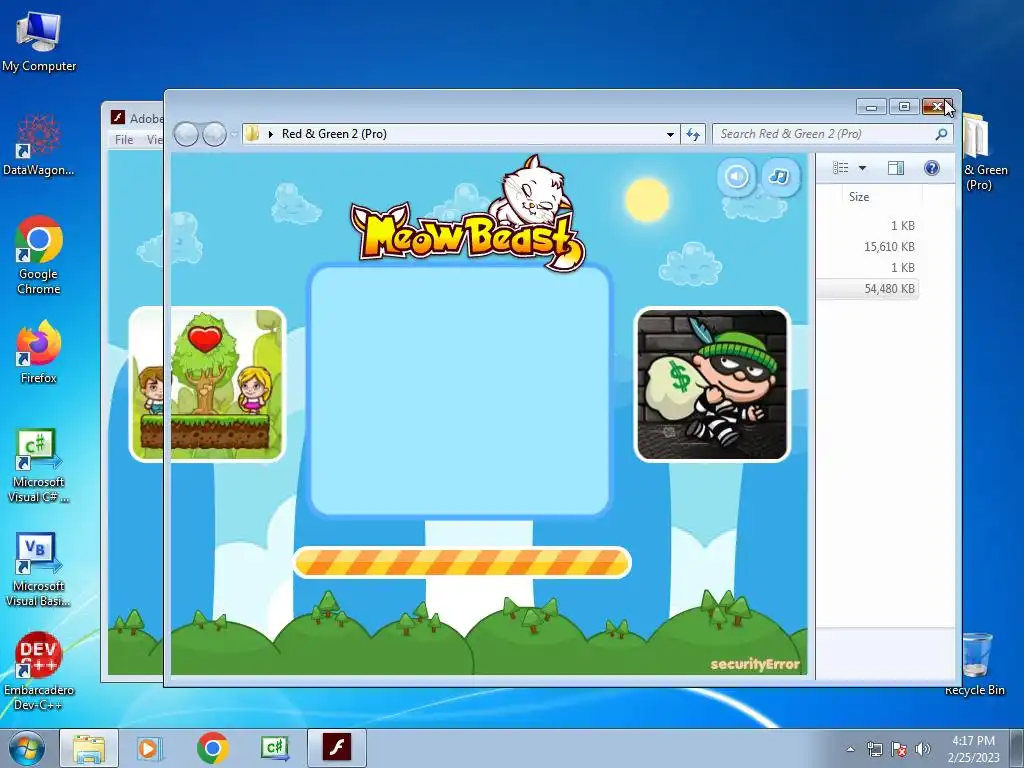
Task: Click Red & Green 2 (Pro) breadcrumb
Action: pyautogui.click(x=334, y=134)
